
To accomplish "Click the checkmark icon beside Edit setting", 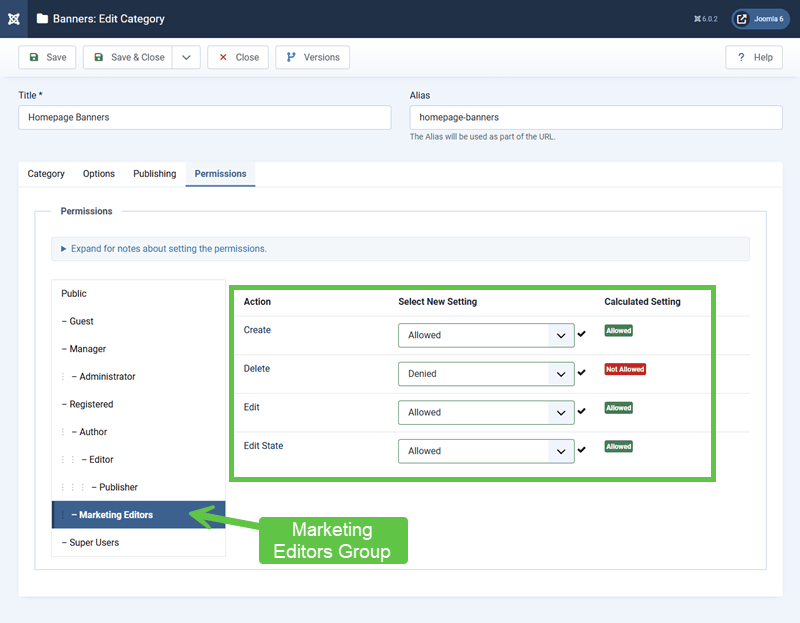I will pyautogui.click(x=582, y=411).
